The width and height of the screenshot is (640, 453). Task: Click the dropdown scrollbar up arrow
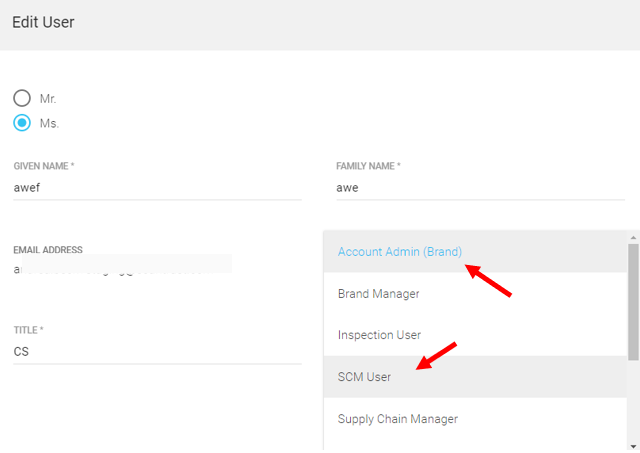tap(632, 237)
